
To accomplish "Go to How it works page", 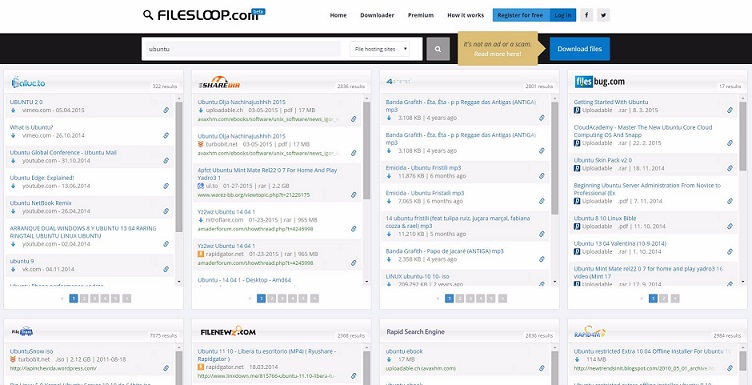I will [x=465, y=15].
